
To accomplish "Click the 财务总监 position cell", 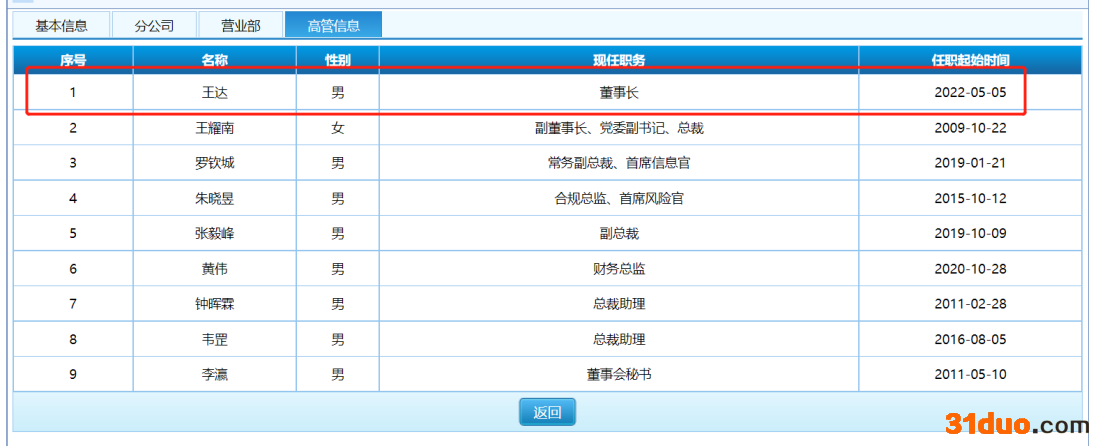I will click(x=619, y=269).
